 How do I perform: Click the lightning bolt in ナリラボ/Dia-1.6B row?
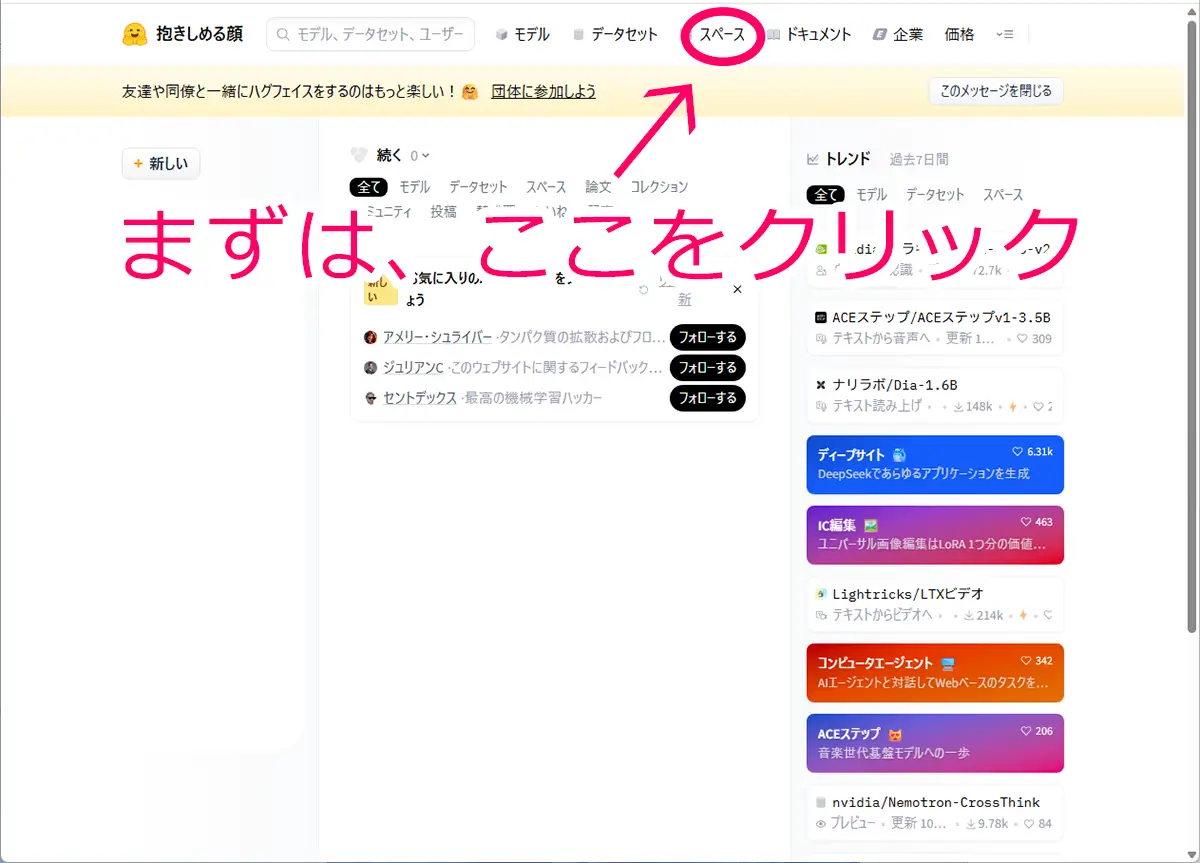[x=1013, y=407]
